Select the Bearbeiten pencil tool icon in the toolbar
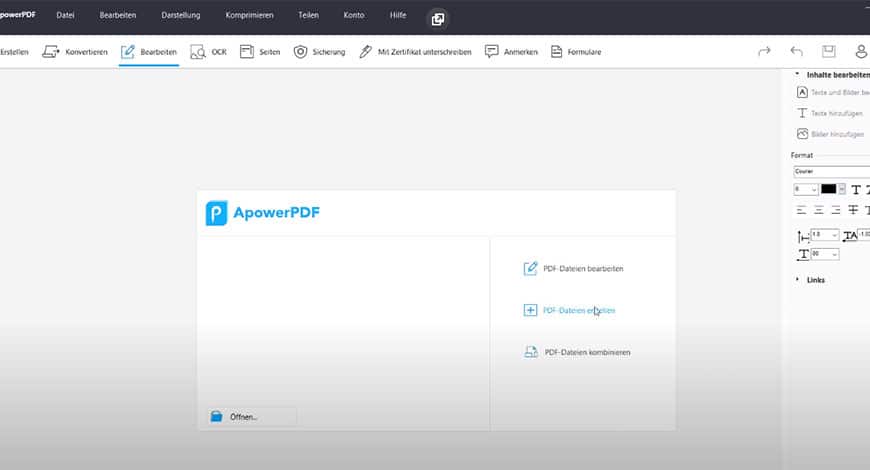Screen dimensions: 870x470 128,52
